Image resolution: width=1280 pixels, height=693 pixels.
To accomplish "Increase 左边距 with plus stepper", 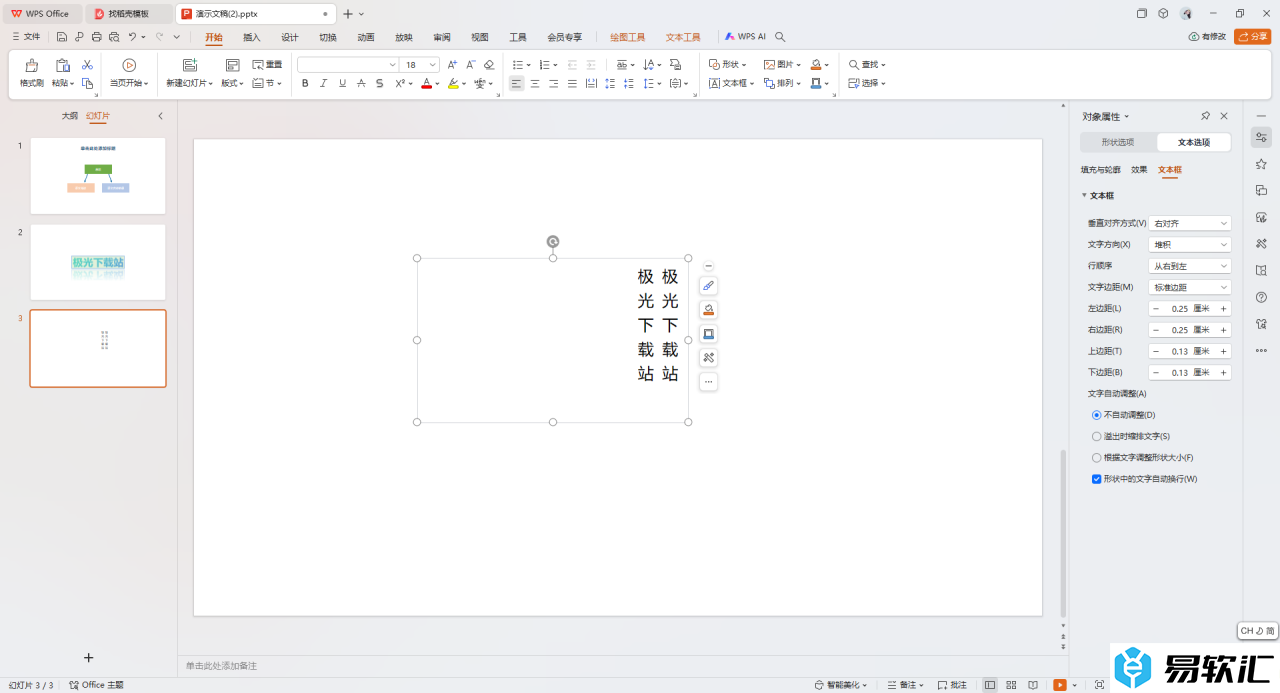I will click(x=1223, y=309).
